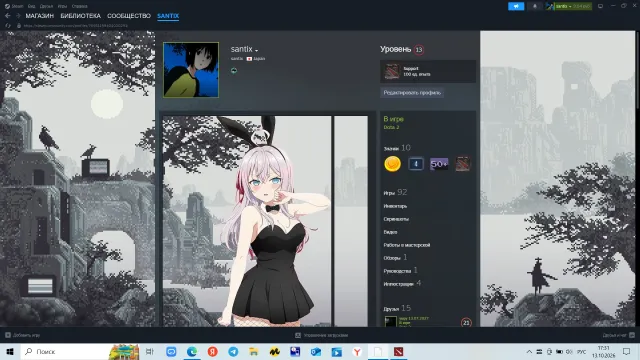Open the SANTIX tab
This screenshot has height=360, width=640.
tap(168, 16)
